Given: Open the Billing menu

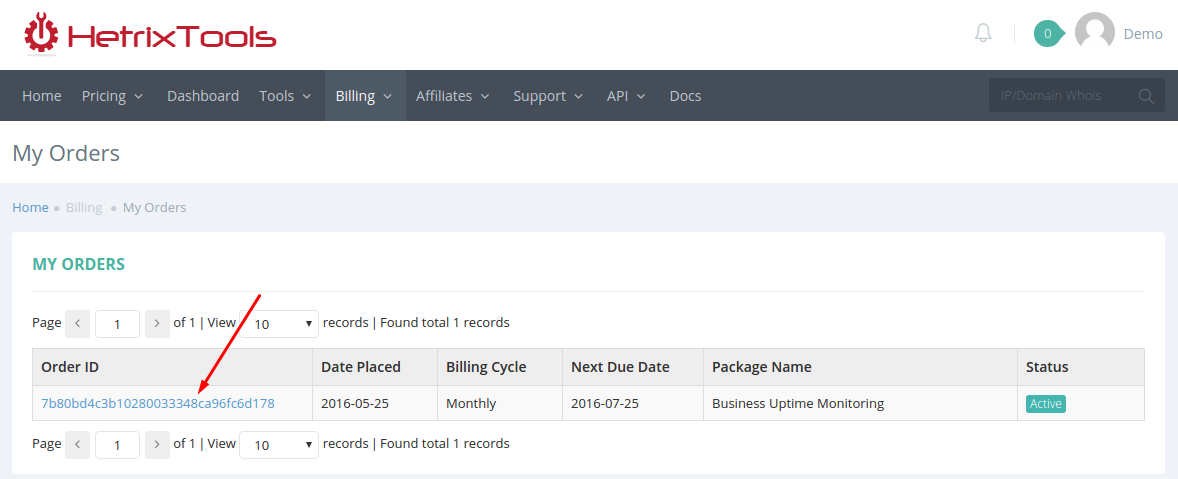Looking at the screenshot, I should click(365, 96).
